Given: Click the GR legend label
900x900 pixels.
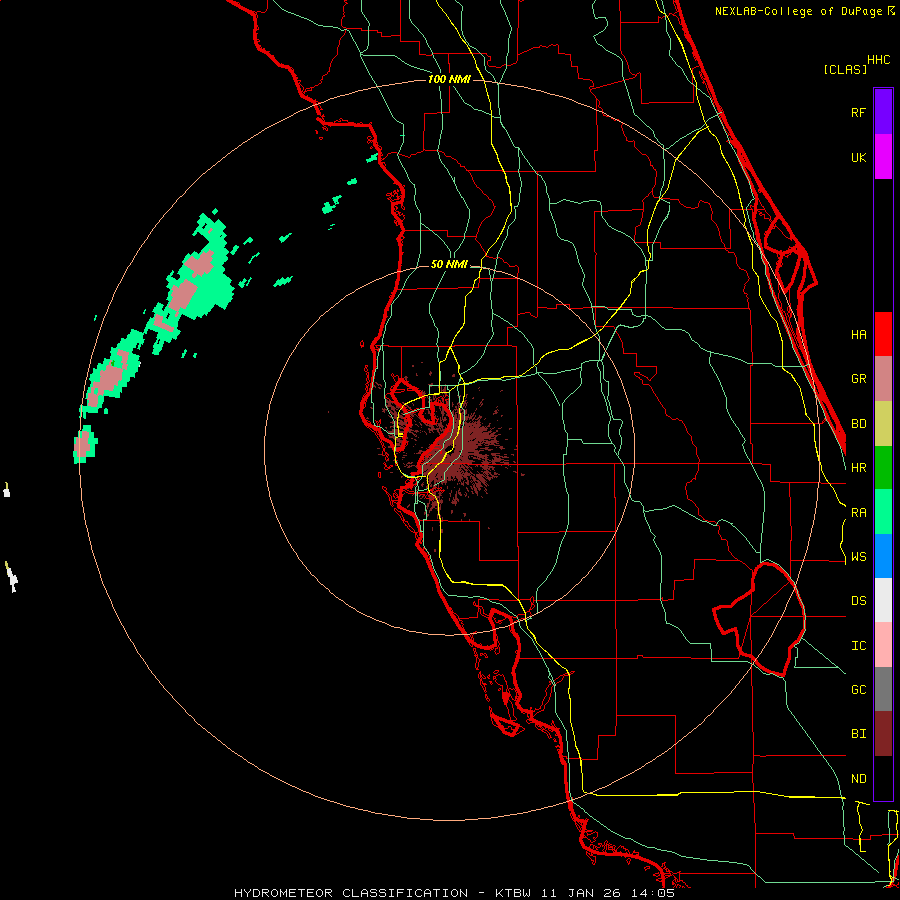Looking at the screenshot, I should 858,379.
